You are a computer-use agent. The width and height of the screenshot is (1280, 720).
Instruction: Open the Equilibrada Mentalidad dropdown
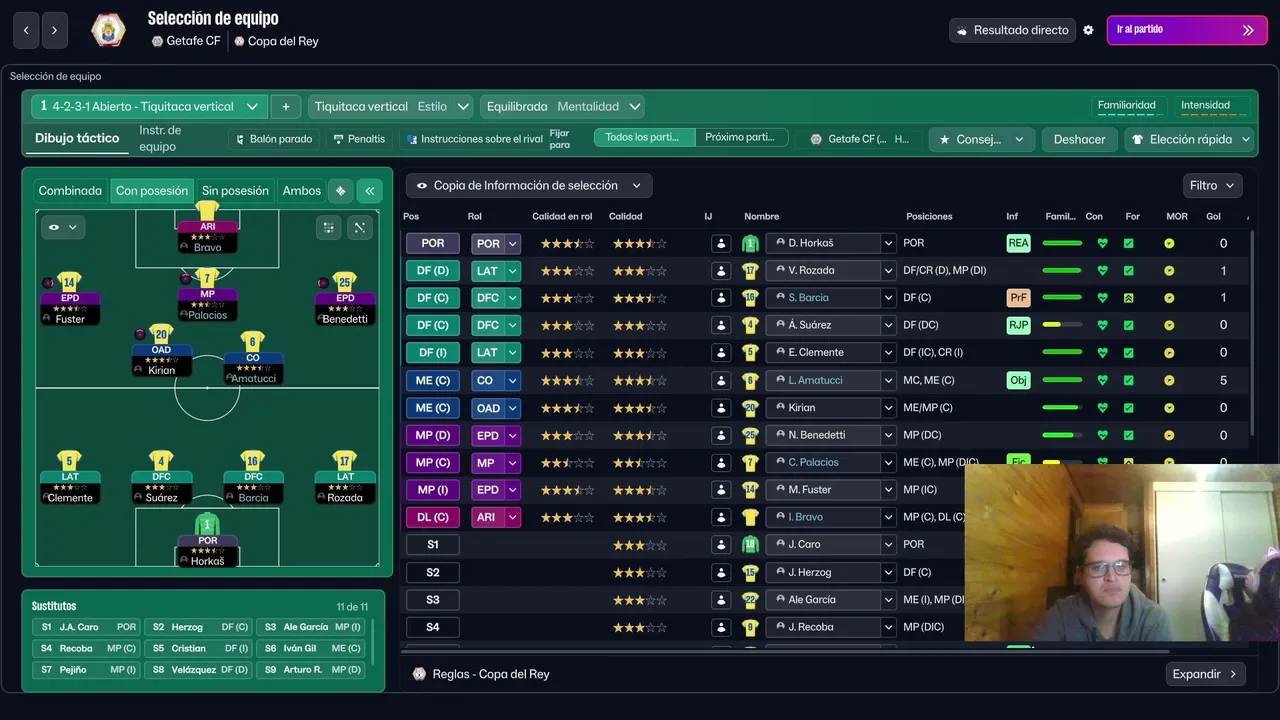[x=562, y=106]
